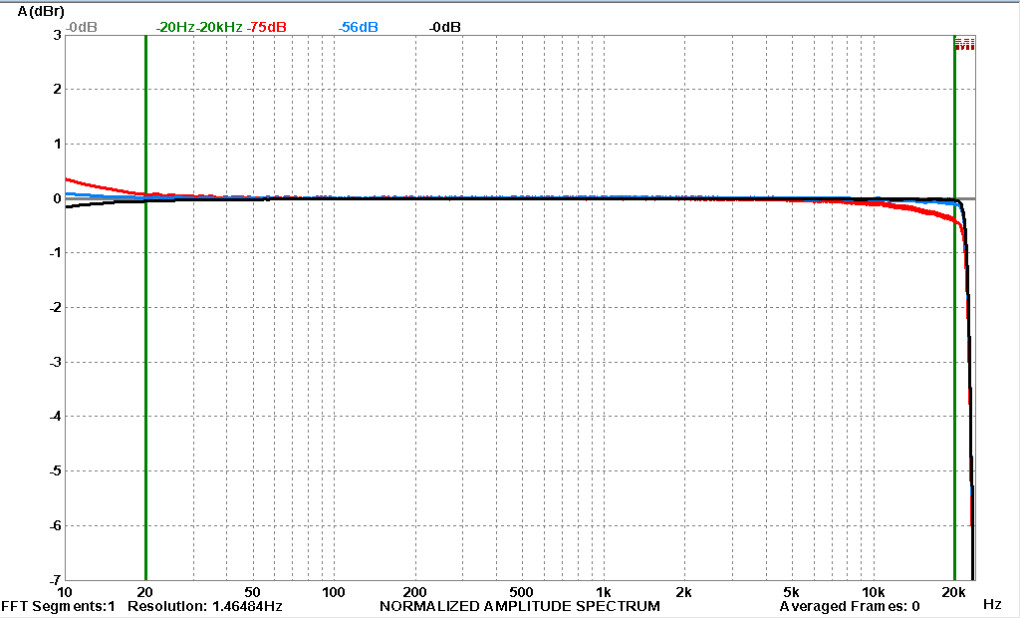Screen dimensions: 1020x618
Task: Click the red MI marker icon
Action: click(964, 44)
